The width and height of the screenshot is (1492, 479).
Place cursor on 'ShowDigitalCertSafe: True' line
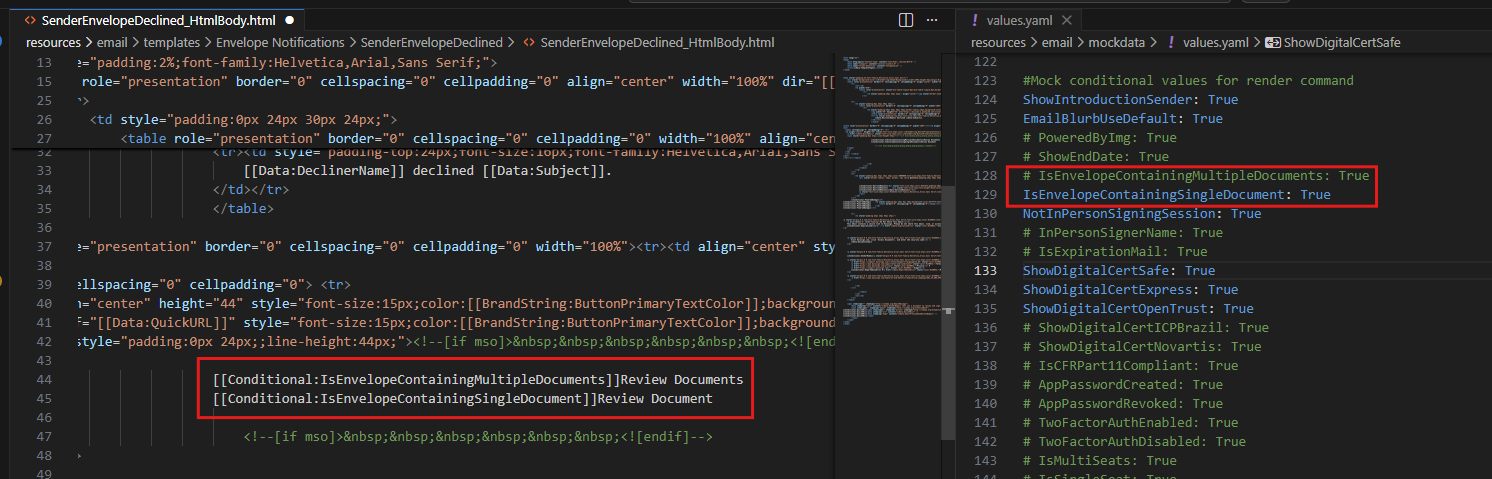pos(1119,270)
